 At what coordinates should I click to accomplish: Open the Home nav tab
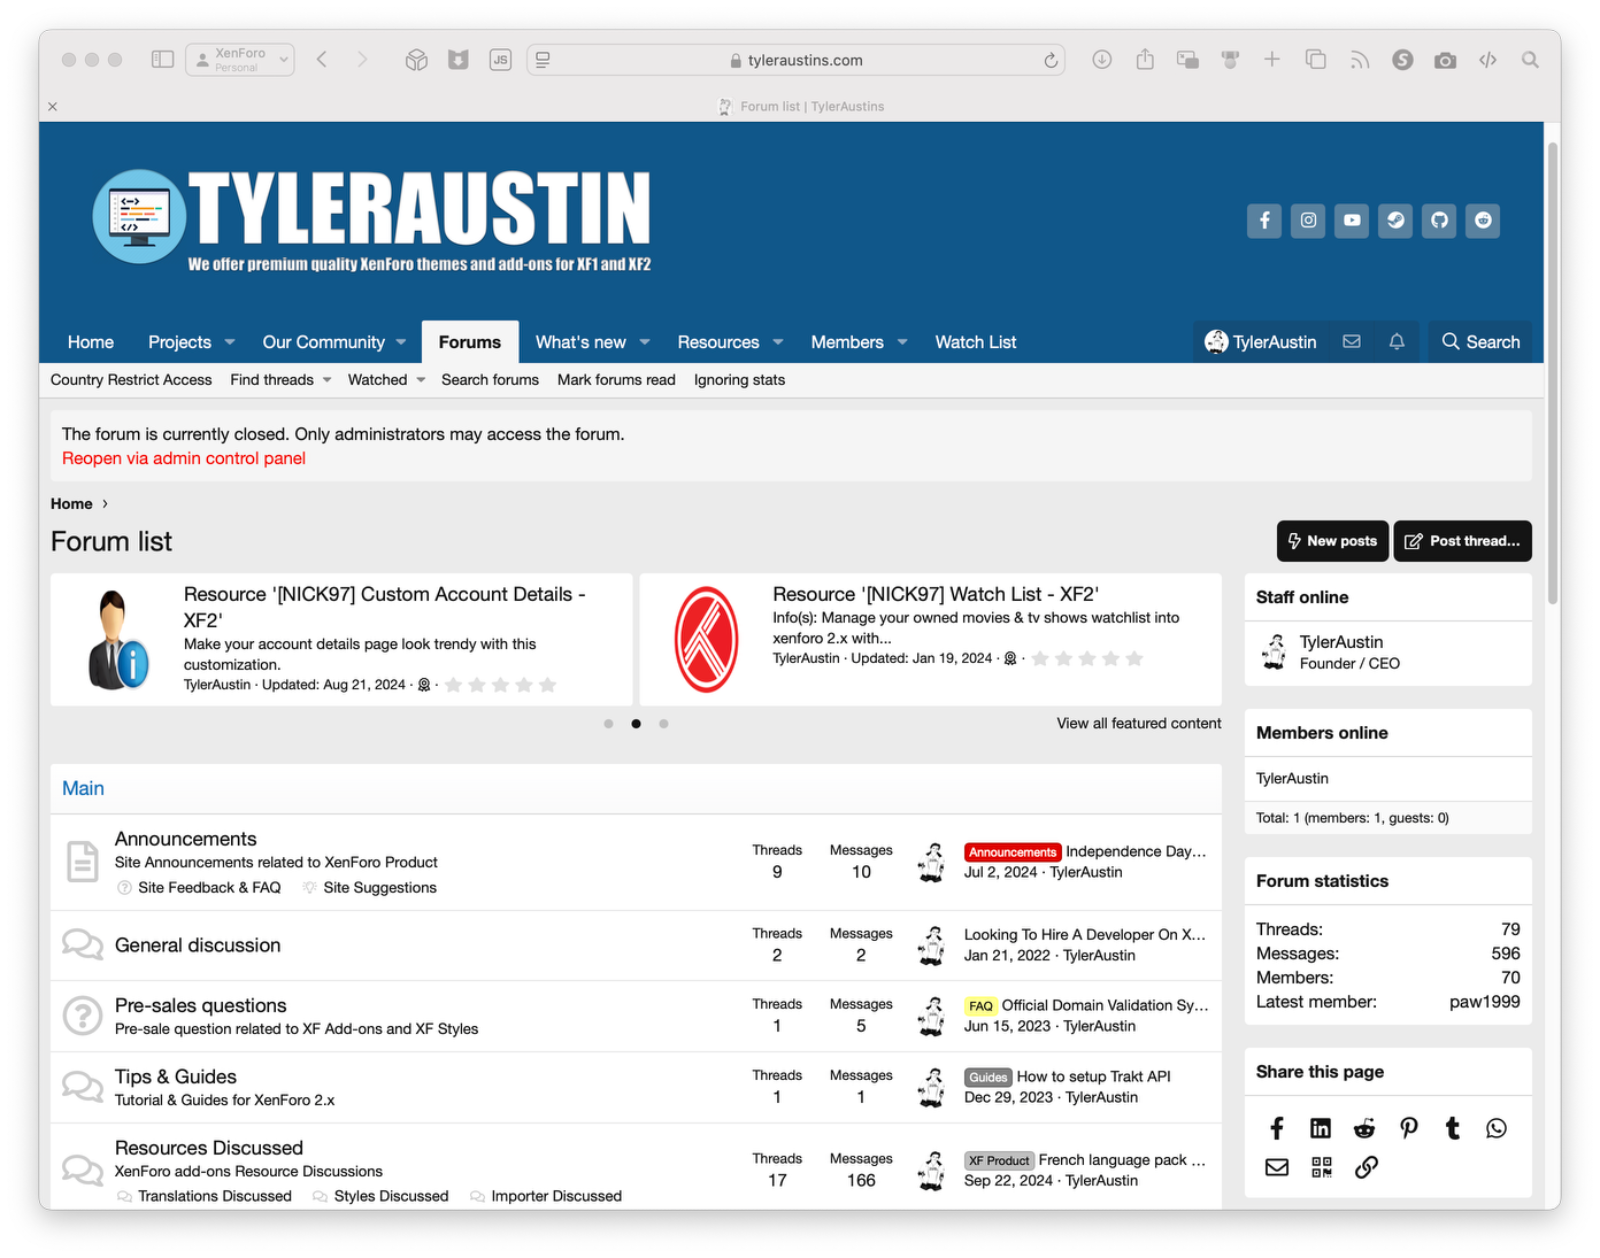tap(91, 342)
